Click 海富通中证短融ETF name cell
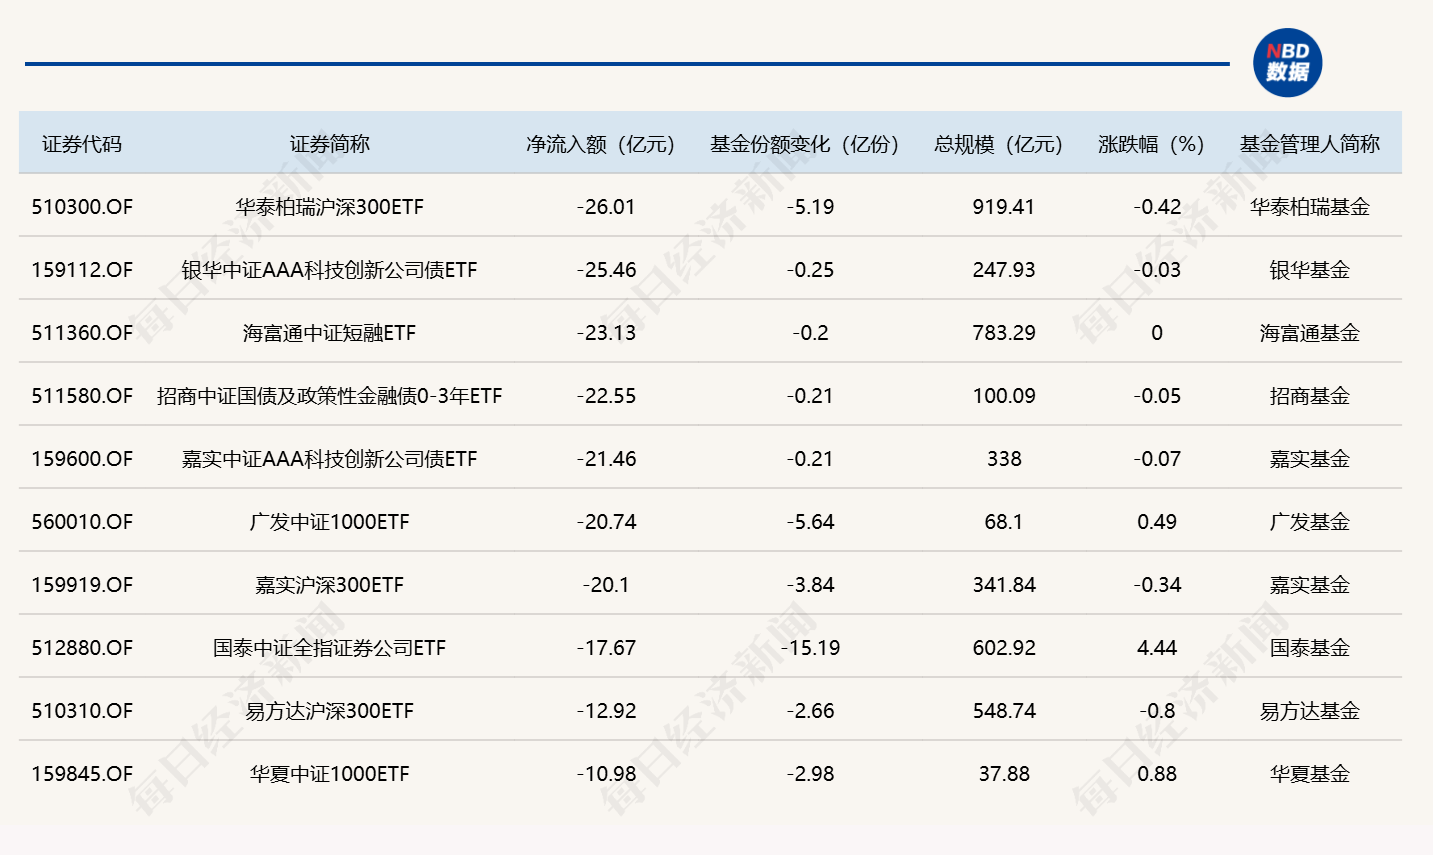This screenshot has height=855, width=1433. coord(330,333)
